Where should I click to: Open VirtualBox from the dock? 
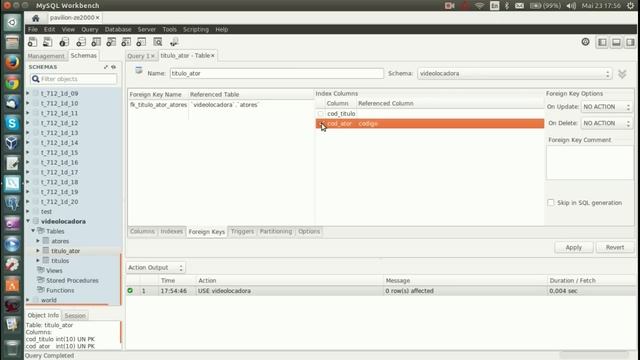pos(12,143)
